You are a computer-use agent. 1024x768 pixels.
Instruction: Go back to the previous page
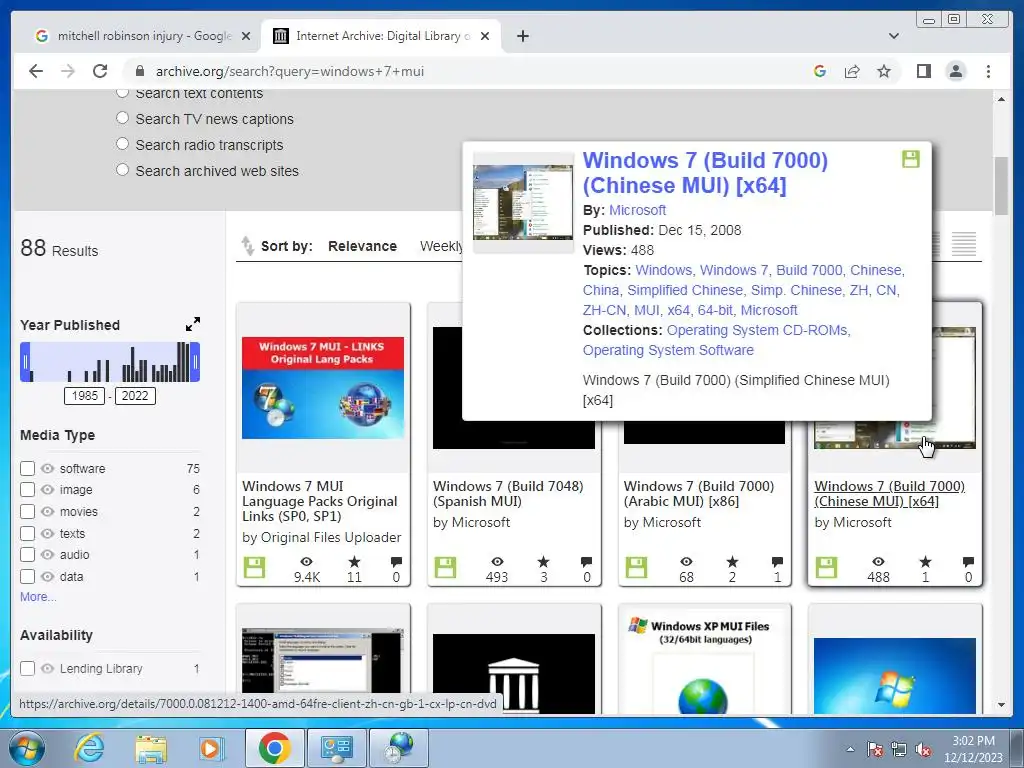click(36, 71)
